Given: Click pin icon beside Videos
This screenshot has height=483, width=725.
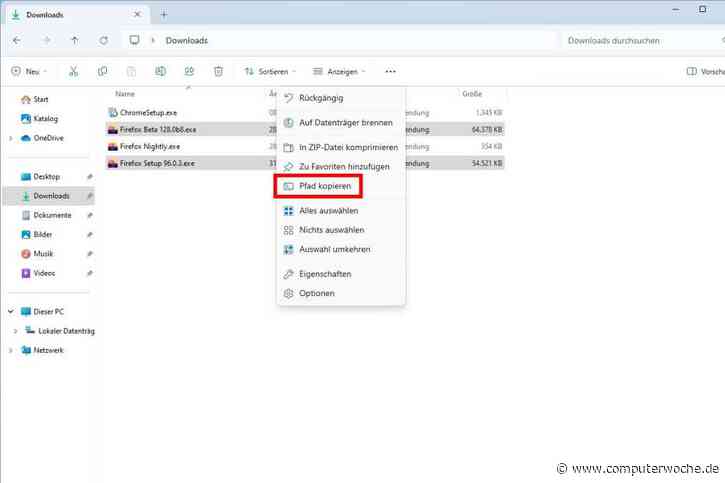Looking at the screenshot, I should (x=90, y=273).
